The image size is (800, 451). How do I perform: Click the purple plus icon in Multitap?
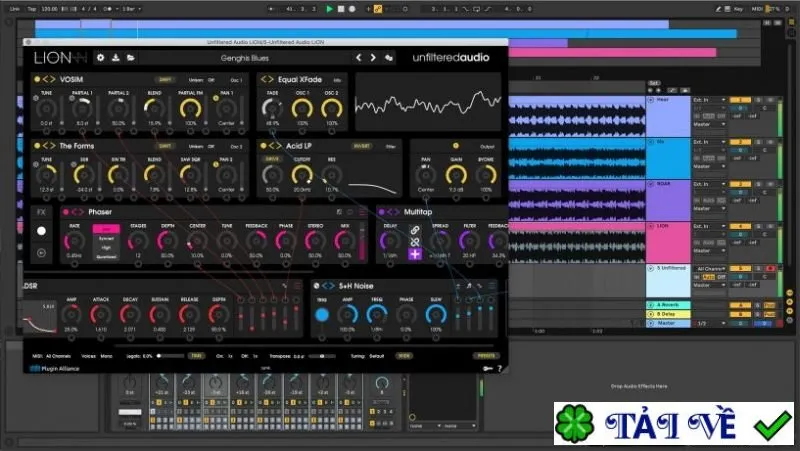click(x=415, y=254)
